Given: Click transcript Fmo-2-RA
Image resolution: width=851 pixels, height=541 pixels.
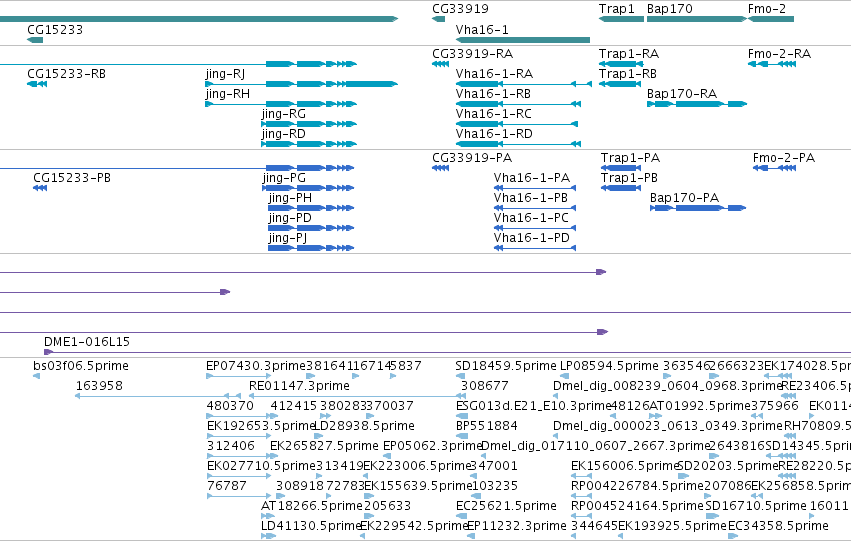Looking at the screenshot, I should click(x=772, y=64).
